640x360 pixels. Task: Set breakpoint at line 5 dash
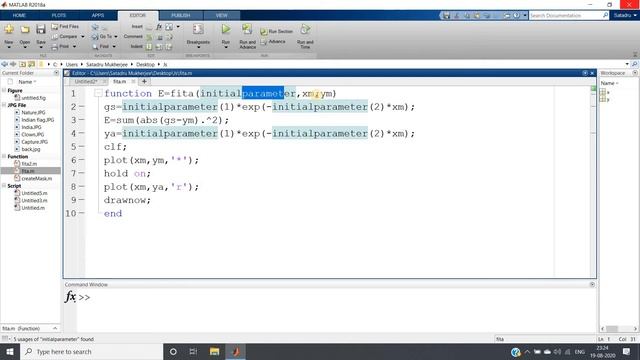pos(82,146)
